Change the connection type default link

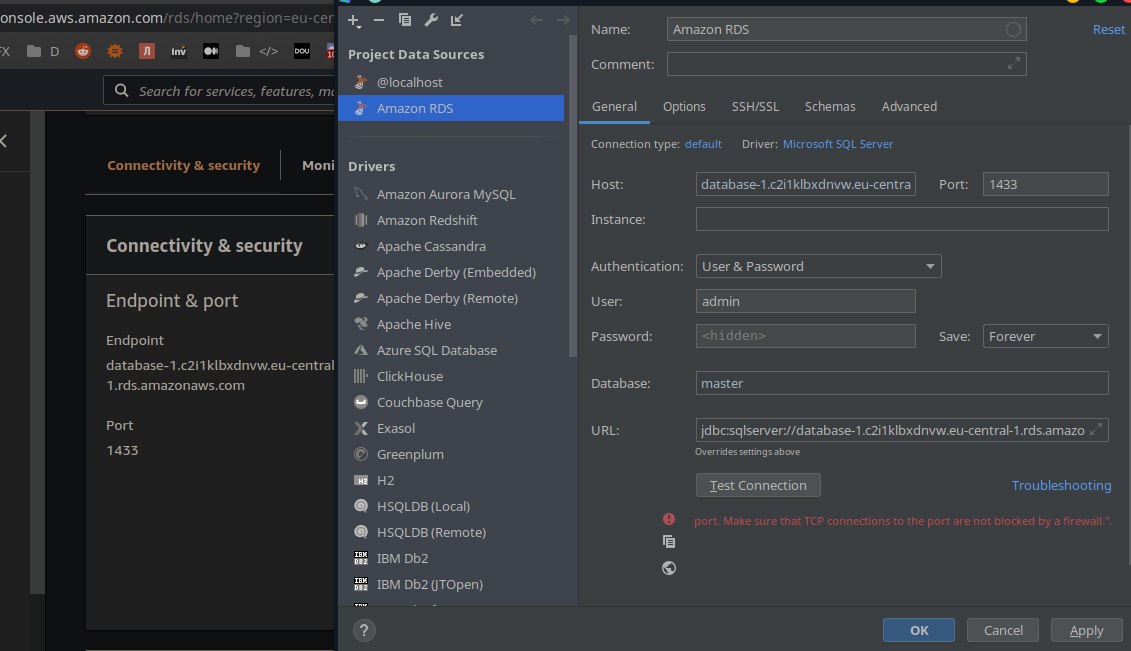click(703, 144)
